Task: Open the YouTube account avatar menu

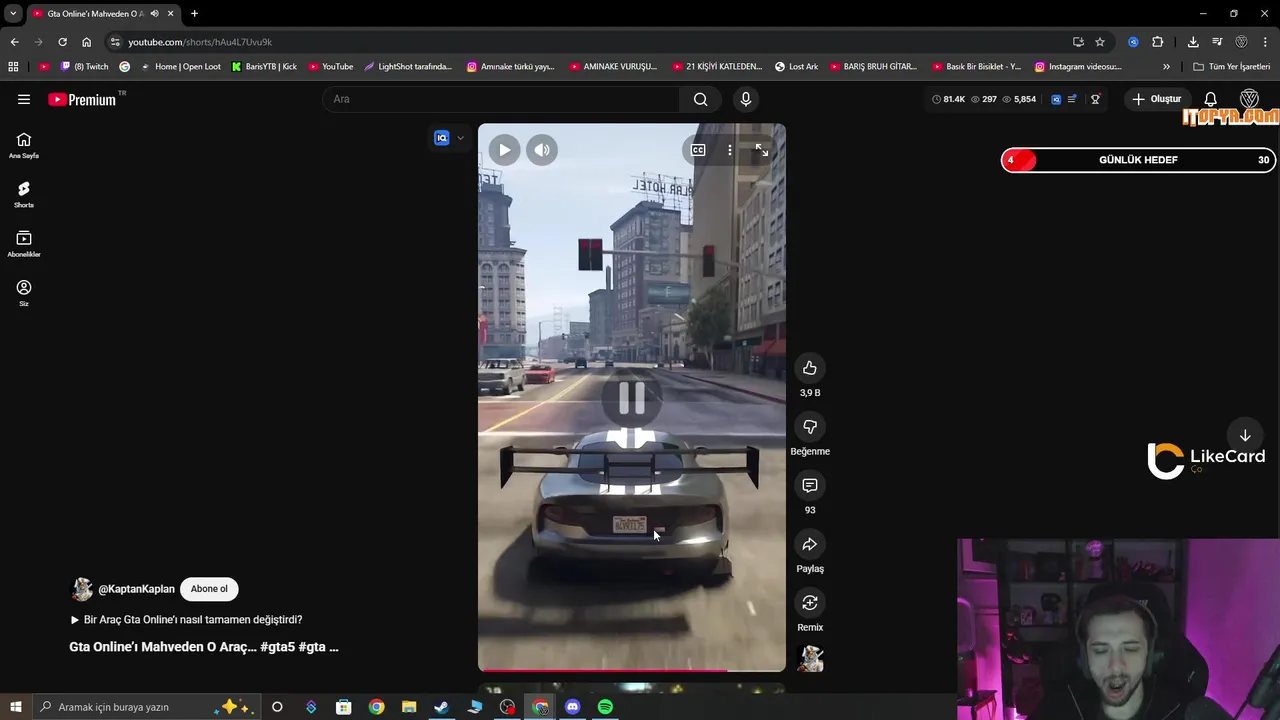Action: [1249, 99]
